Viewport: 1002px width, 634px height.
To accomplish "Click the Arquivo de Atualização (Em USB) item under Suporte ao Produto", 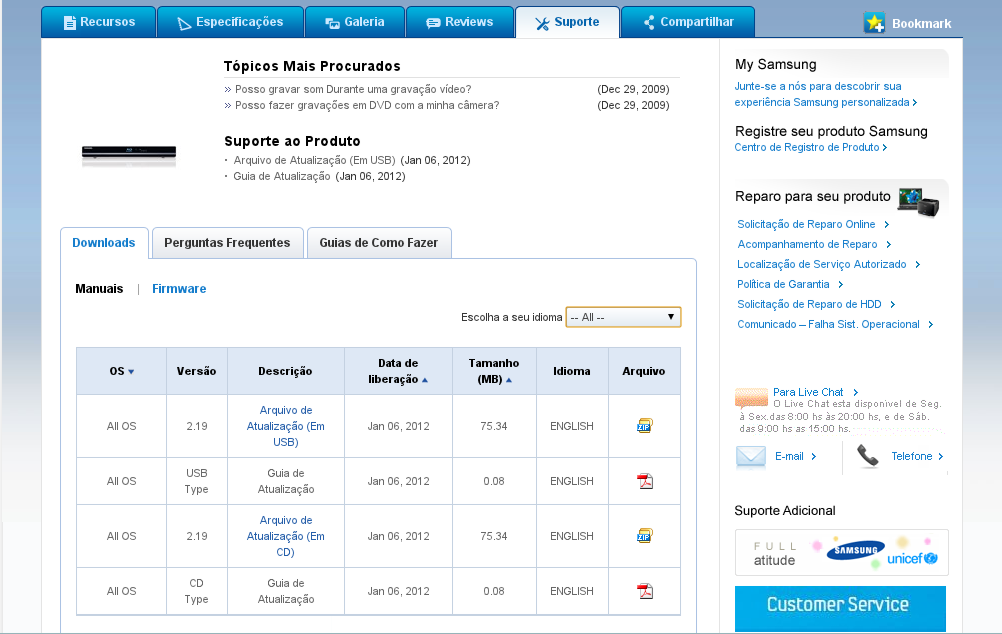I will 314,160.
